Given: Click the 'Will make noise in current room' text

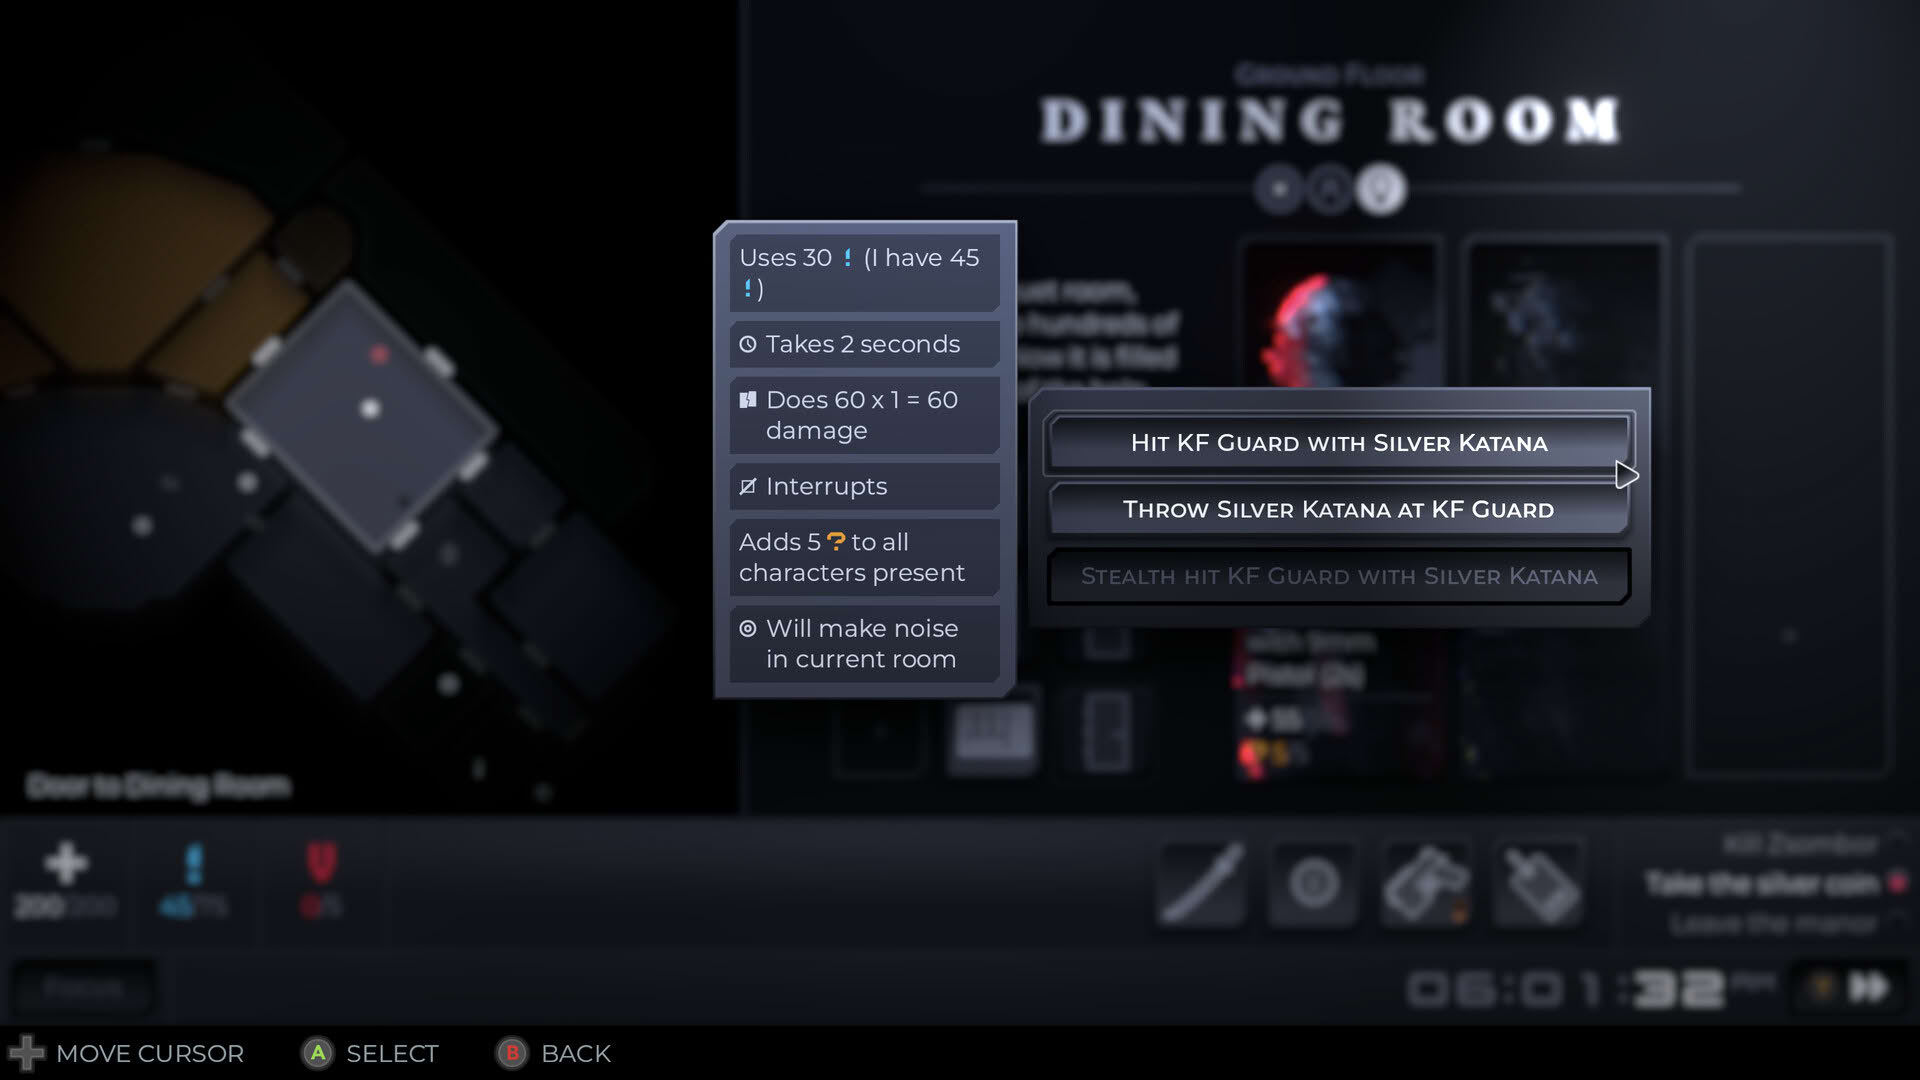Looking at the screenshot, I should coord(862,644).
